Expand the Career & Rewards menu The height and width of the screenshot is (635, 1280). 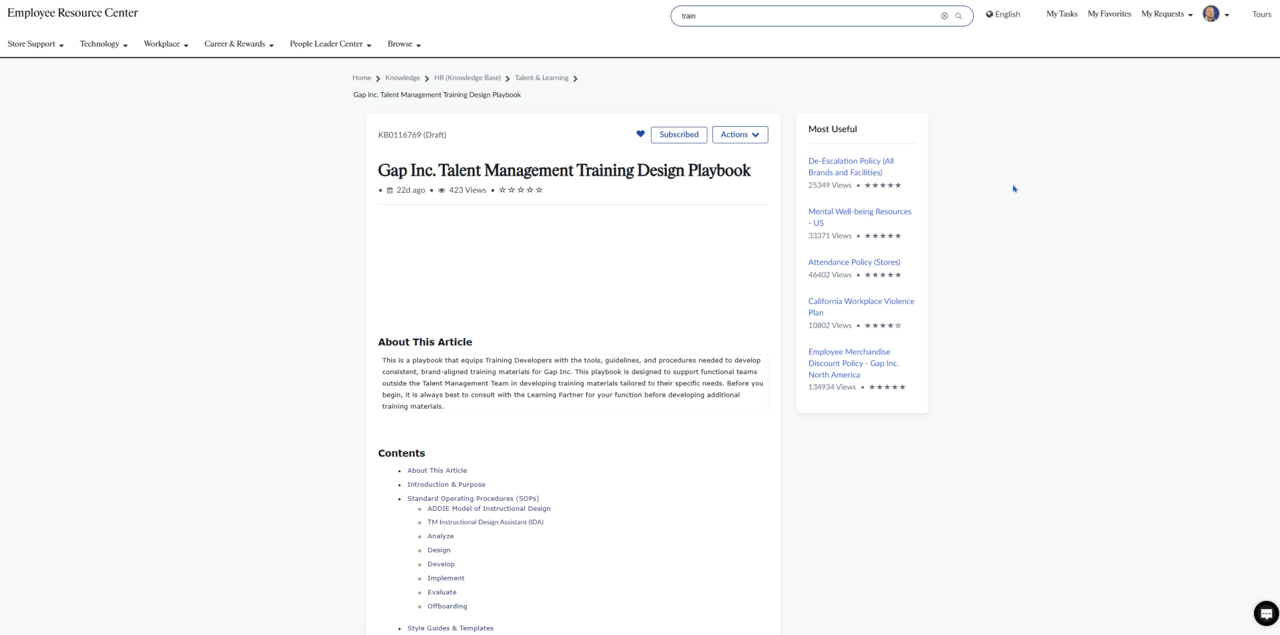click(239, 44)
